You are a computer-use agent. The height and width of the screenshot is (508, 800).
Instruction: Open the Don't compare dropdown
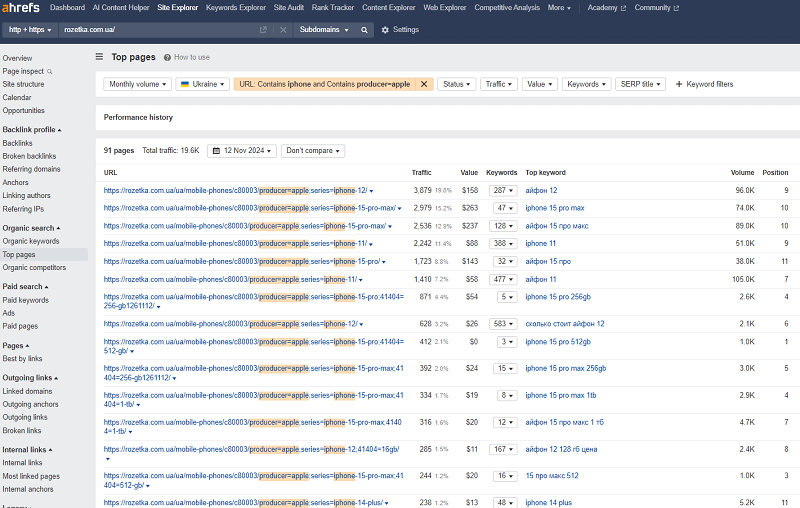click(313, 151)
